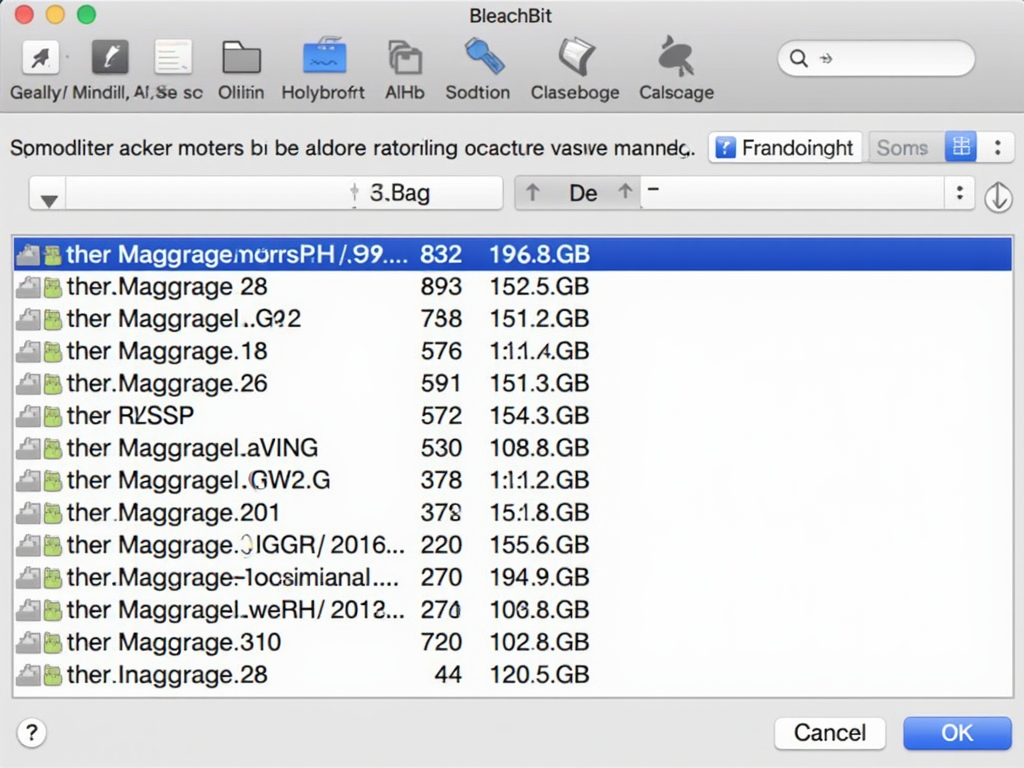Click the count value 44
1024x768 pixels.
(448, 675)
